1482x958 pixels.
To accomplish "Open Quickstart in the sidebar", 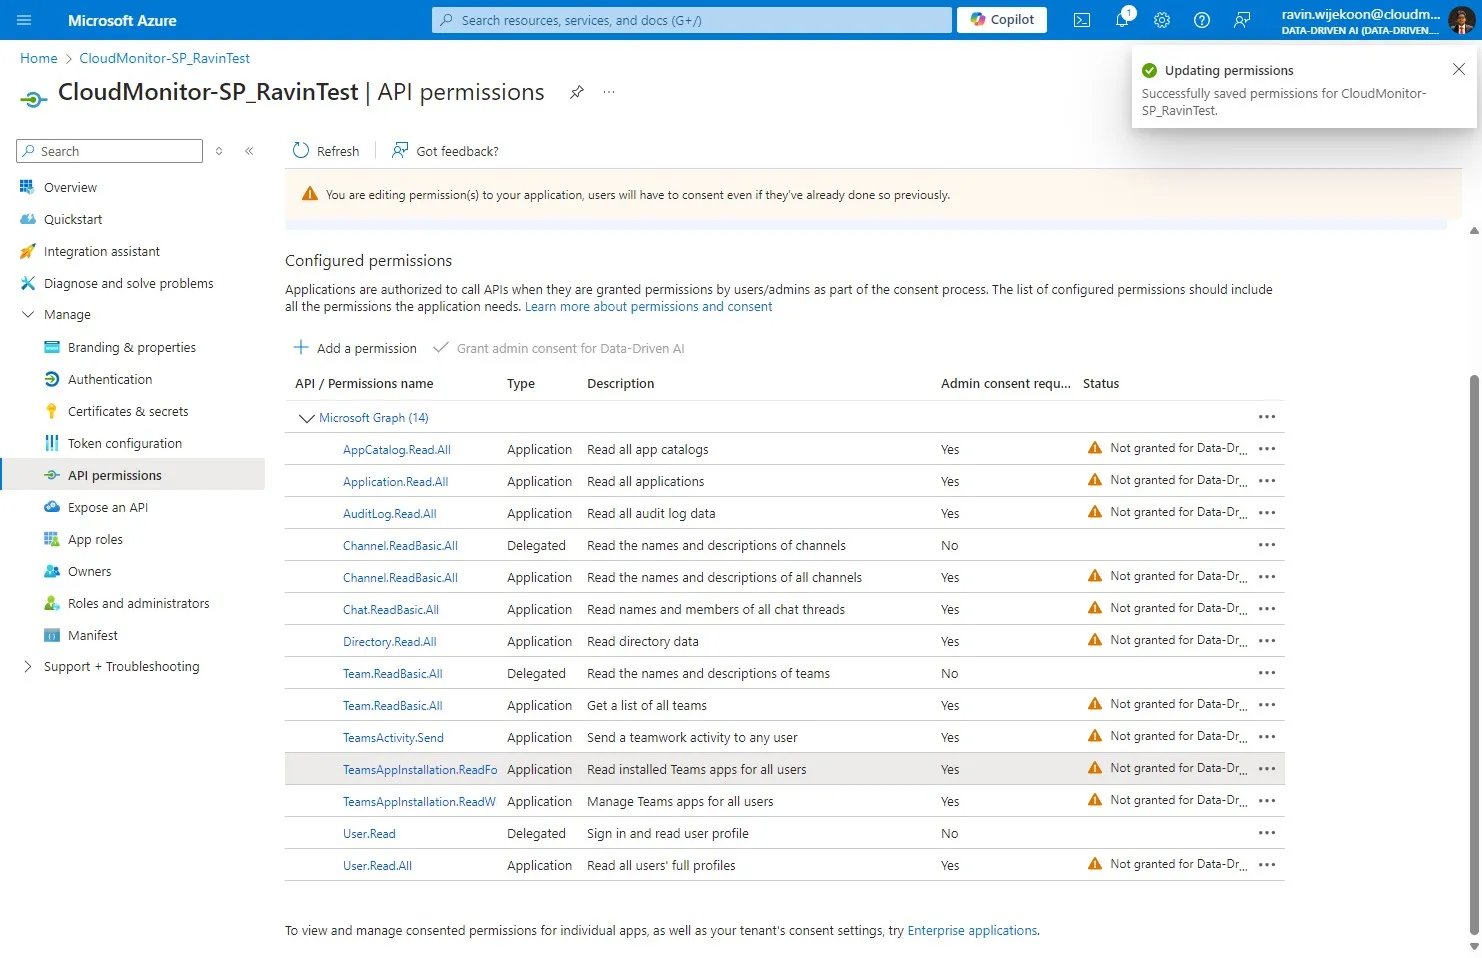I will [73, 219].
